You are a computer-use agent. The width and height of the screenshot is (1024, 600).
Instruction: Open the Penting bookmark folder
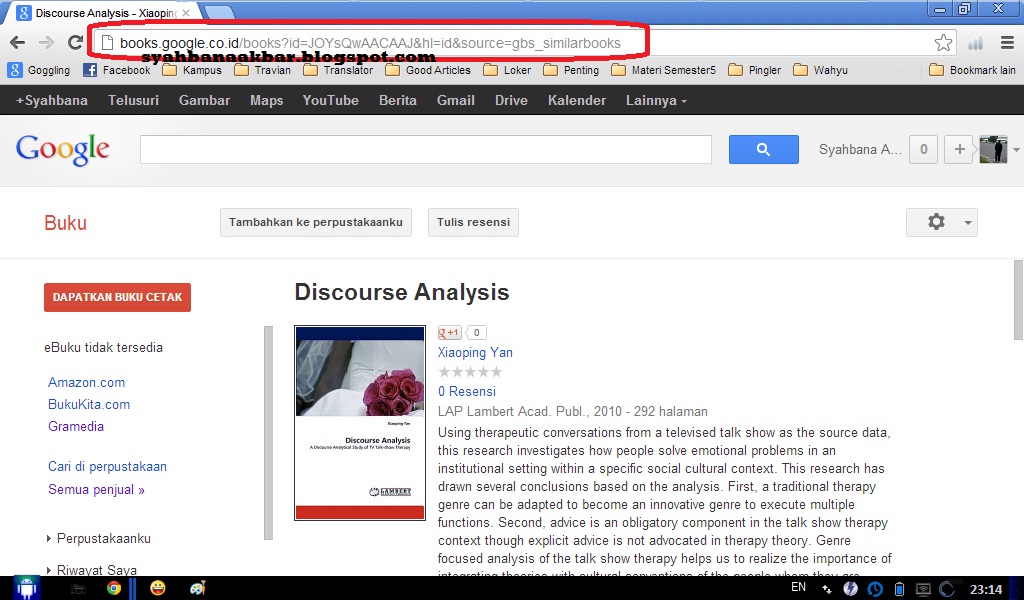pos(571,70)
